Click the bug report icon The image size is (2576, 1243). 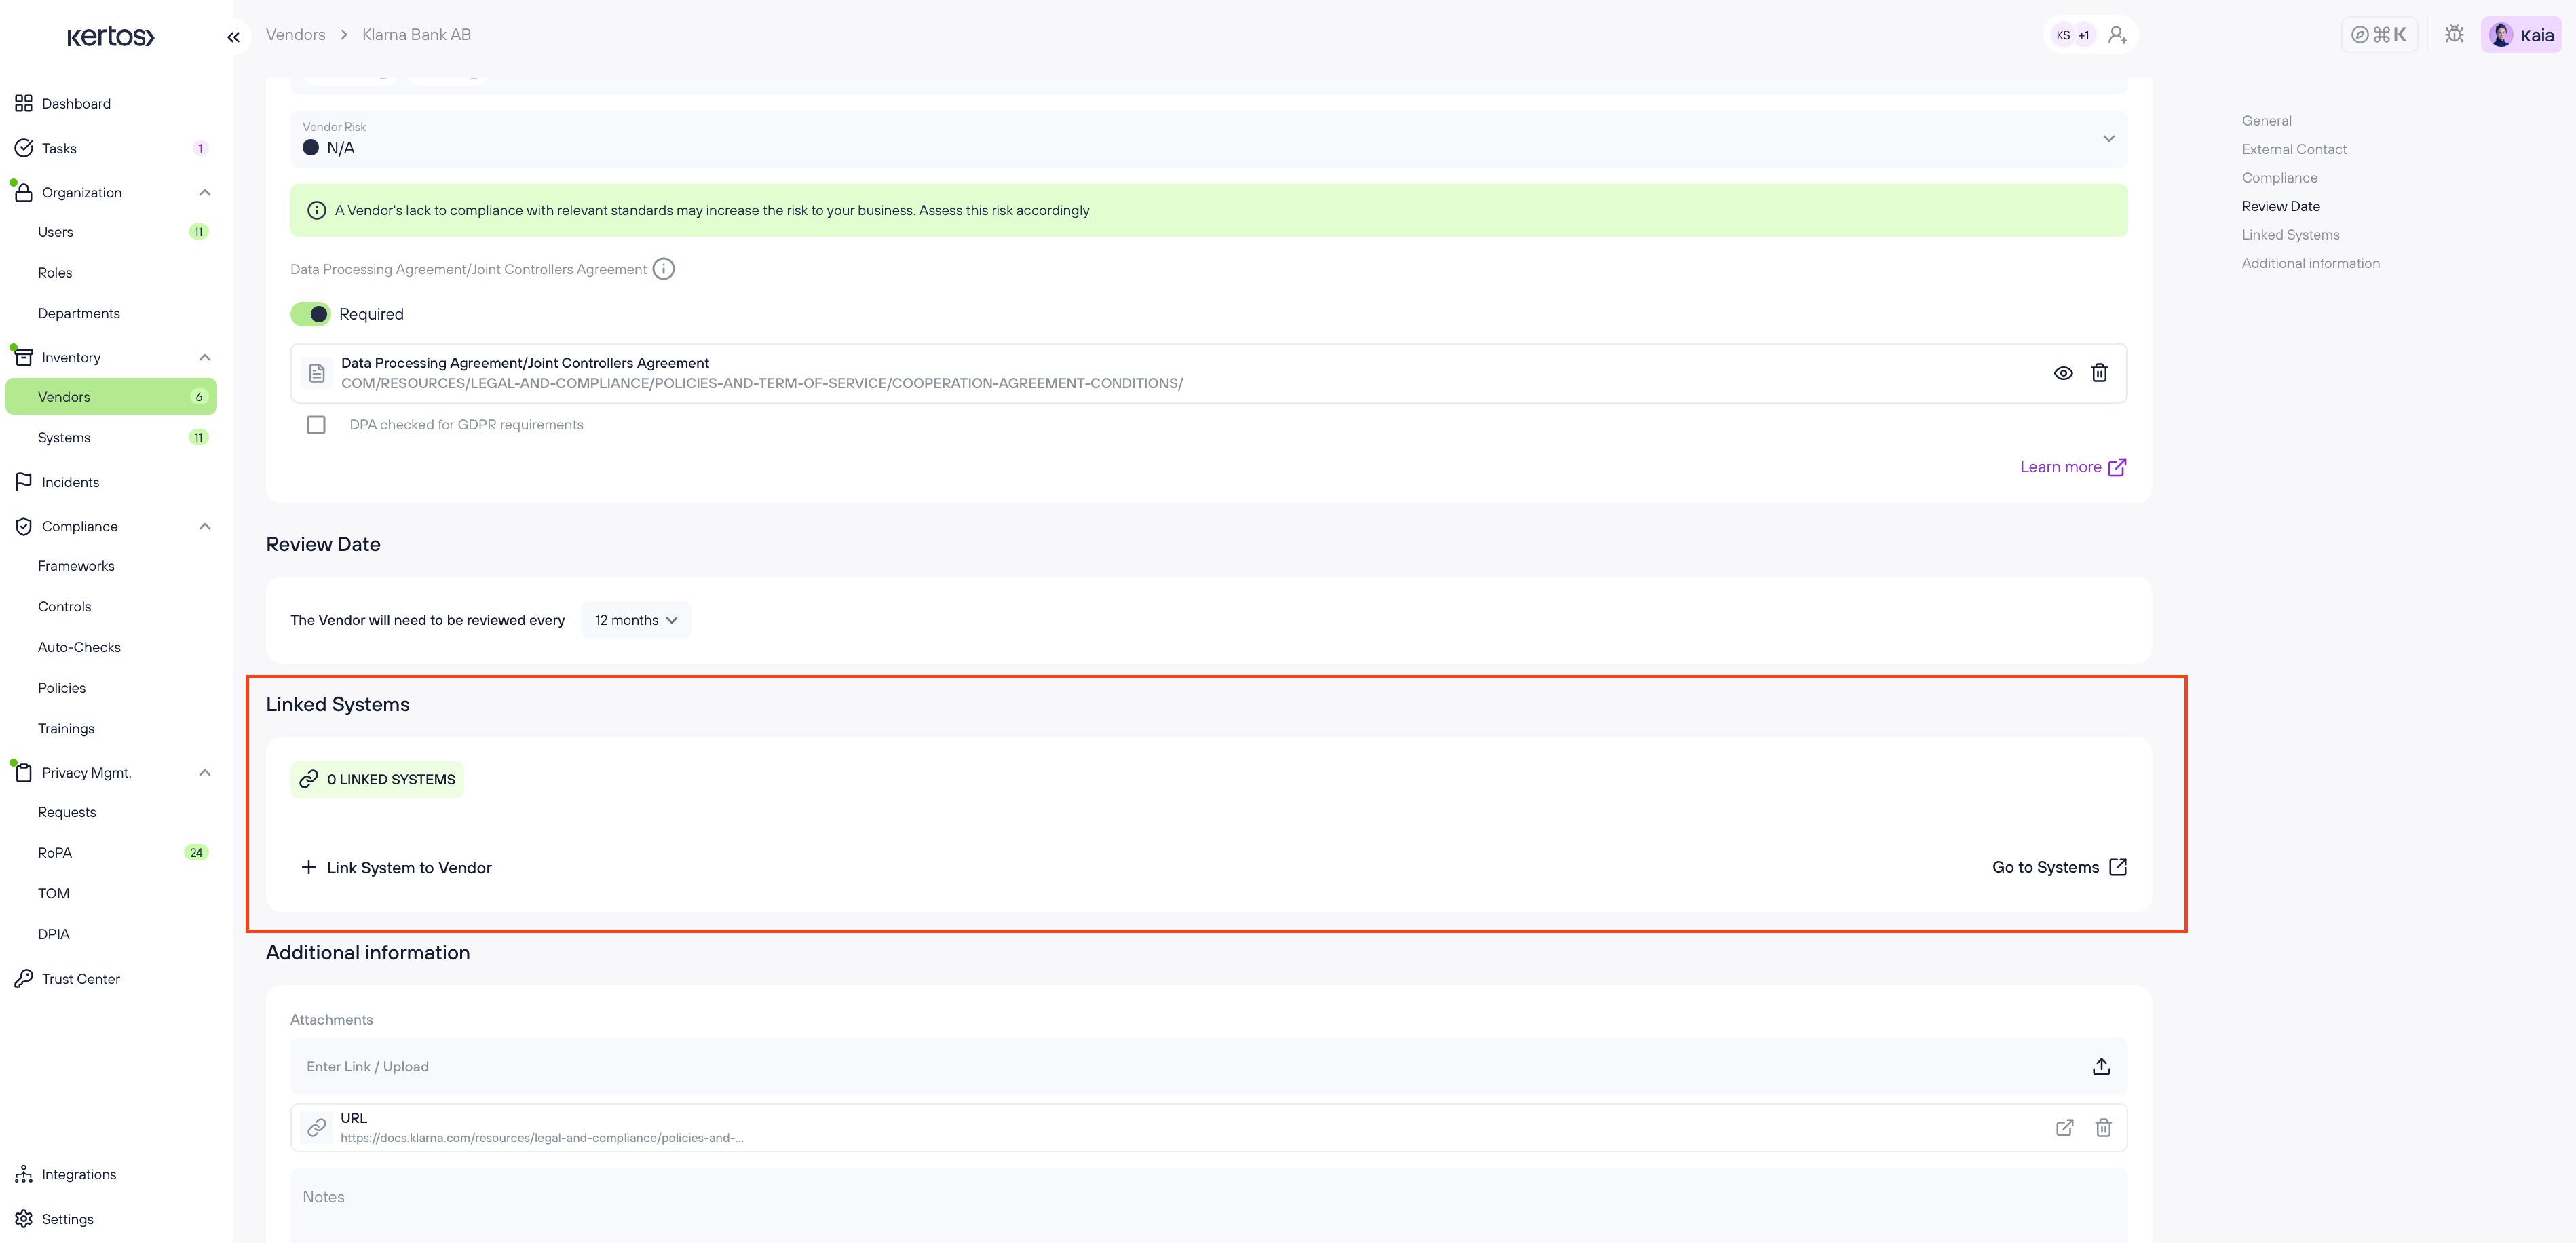coord(2454,35)
